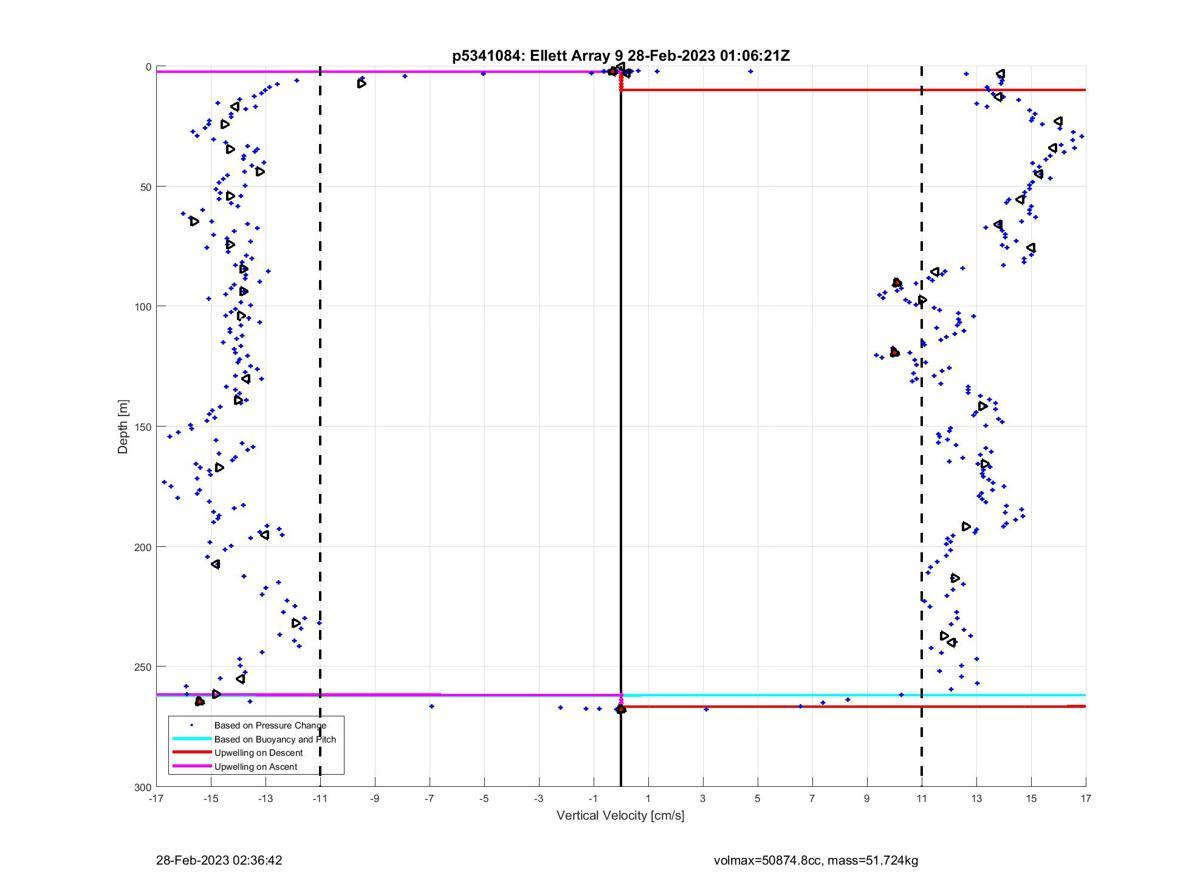Click legend entry 'Upwelling on Ascent'
This screenshot has height=885, width=1200.
(x=255, y=767)
